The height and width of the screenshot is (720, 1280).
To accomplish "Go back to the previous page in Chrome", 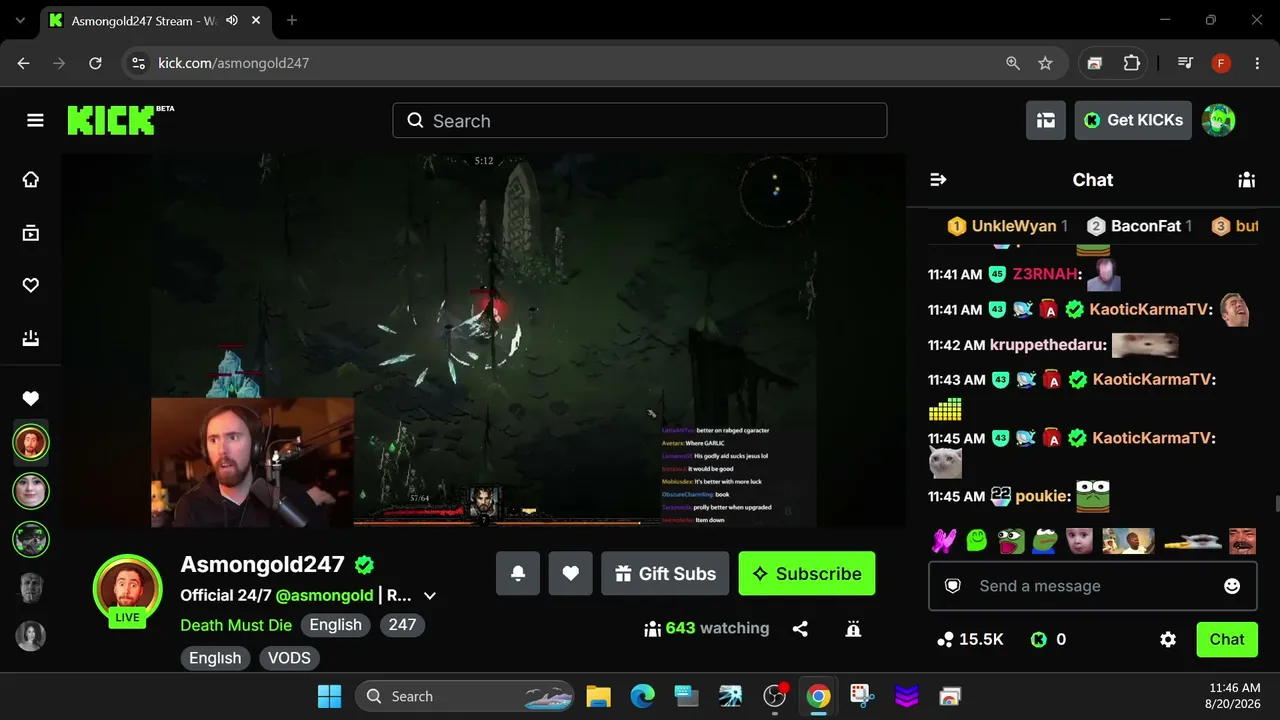I will pos(24,63).
